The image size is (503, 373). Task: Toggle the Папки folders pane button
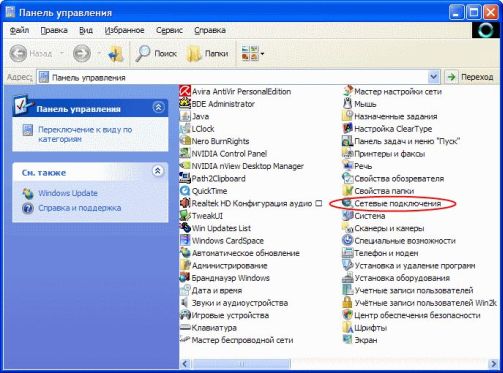[207, 53]
